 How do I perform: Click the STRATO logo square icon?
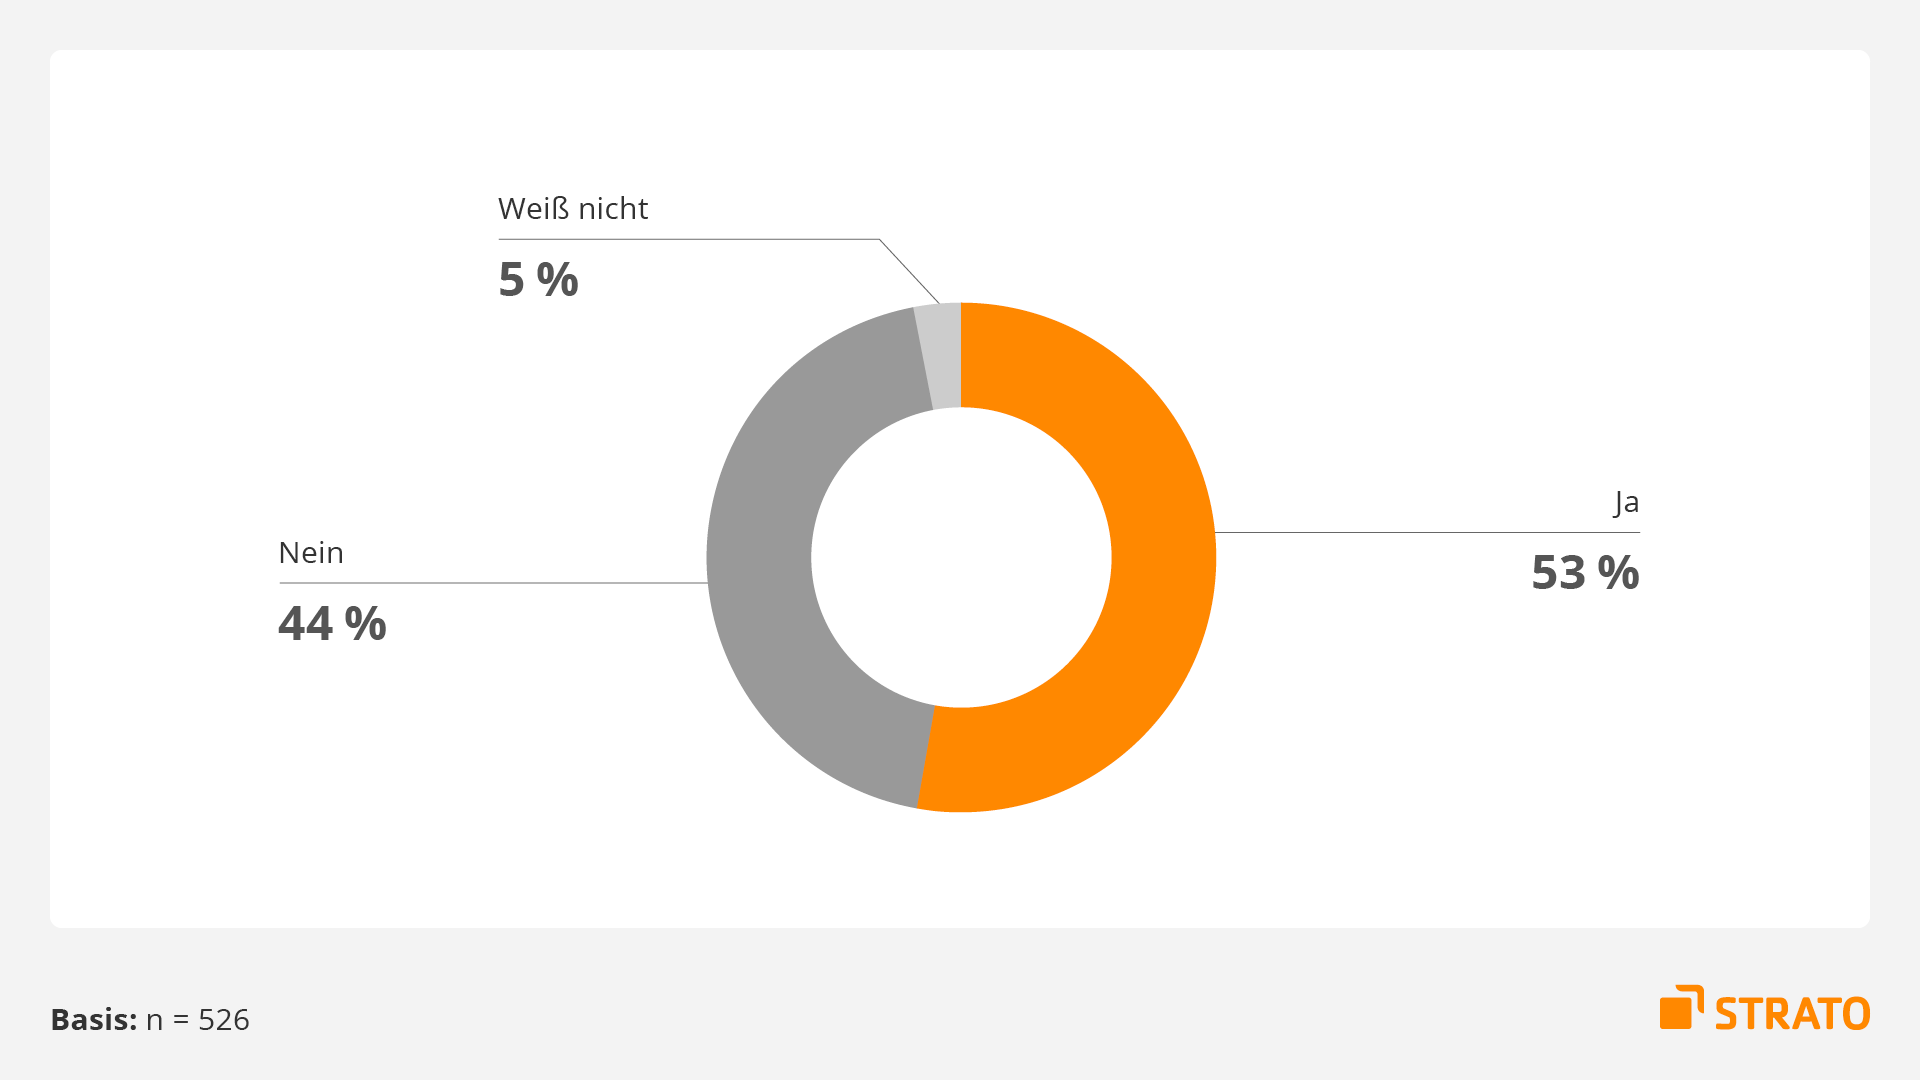(x=1681, y=1007)
